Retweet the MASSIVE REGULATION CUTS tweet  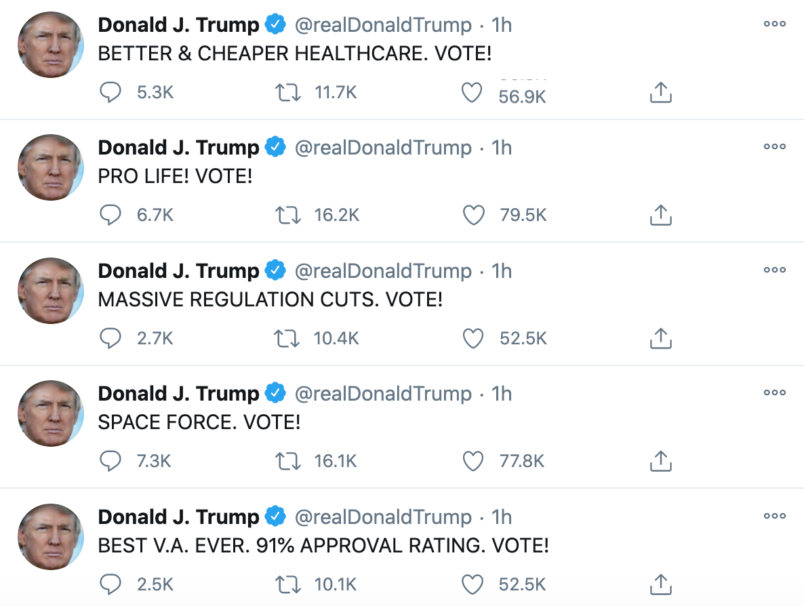(x=287, y=339)
